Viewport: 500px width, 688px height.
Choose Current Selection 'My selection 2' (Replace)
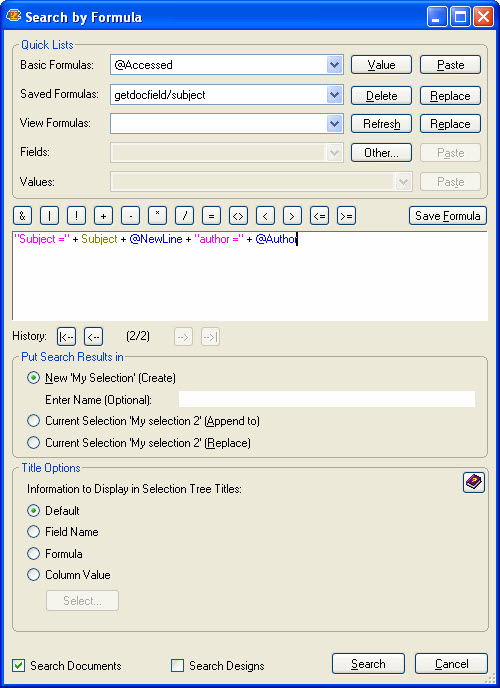point(33,443)
